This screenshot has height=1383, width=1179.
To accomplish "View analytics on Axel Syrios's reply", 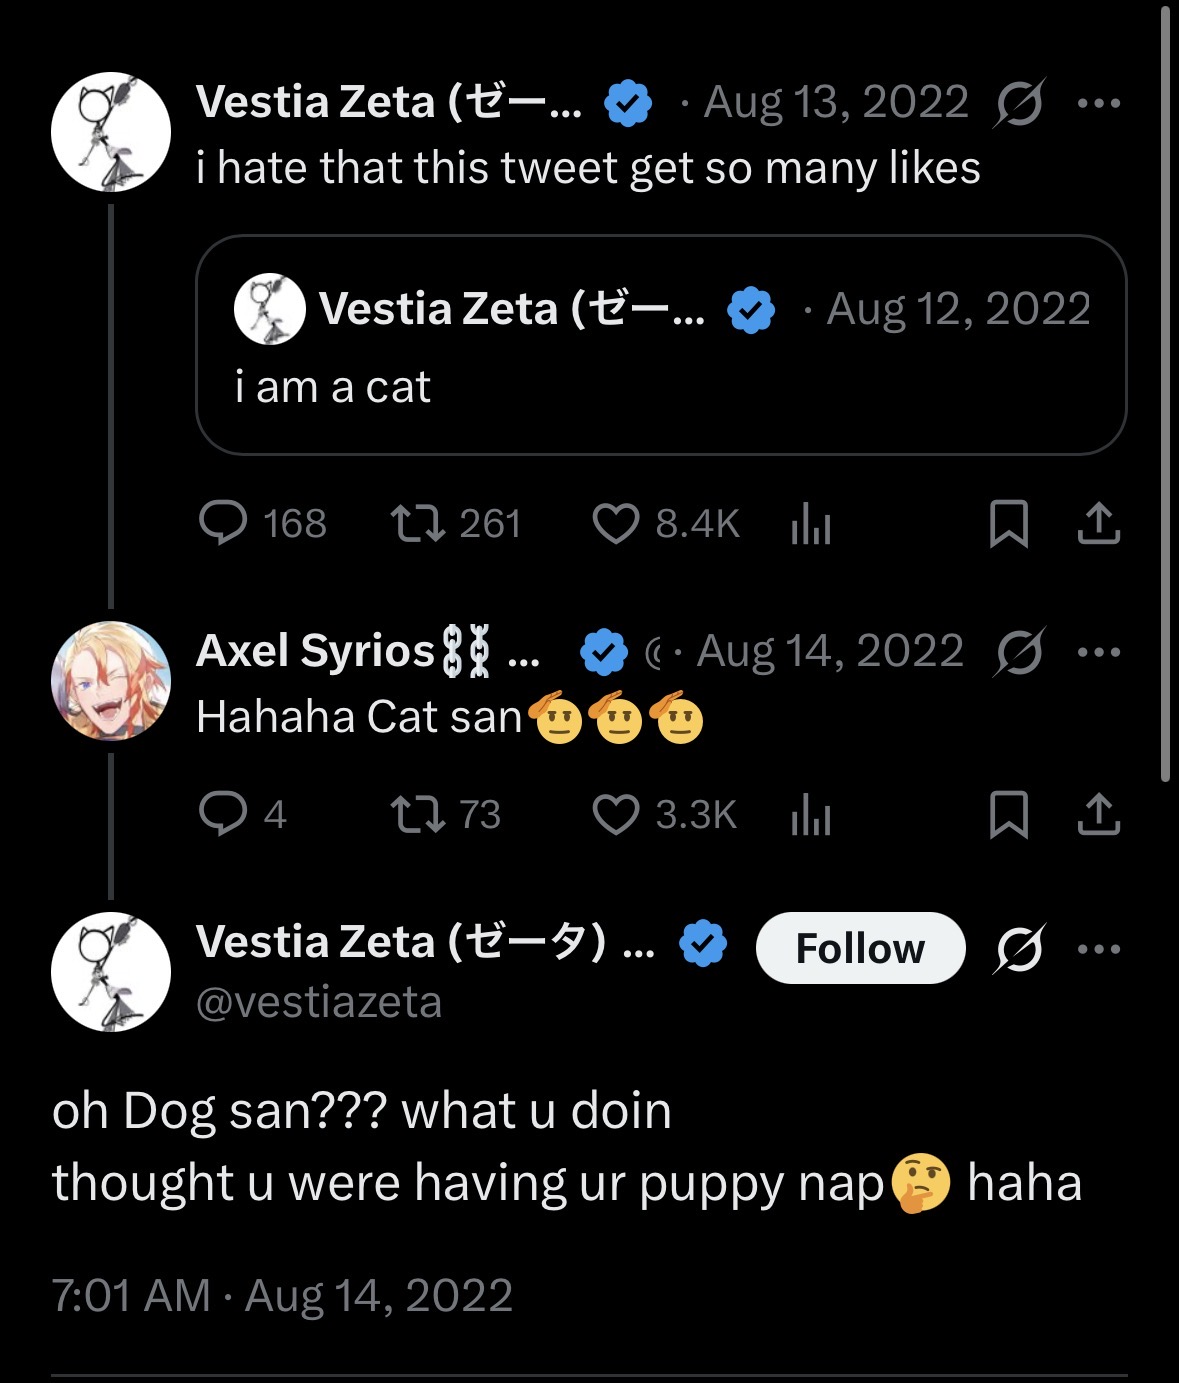I will point(811,814).
